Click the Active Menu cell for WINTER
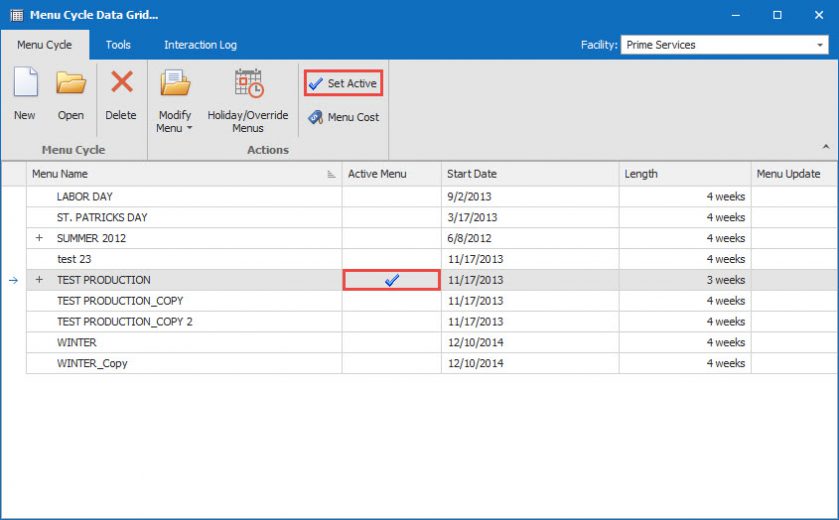 [391, 343]
